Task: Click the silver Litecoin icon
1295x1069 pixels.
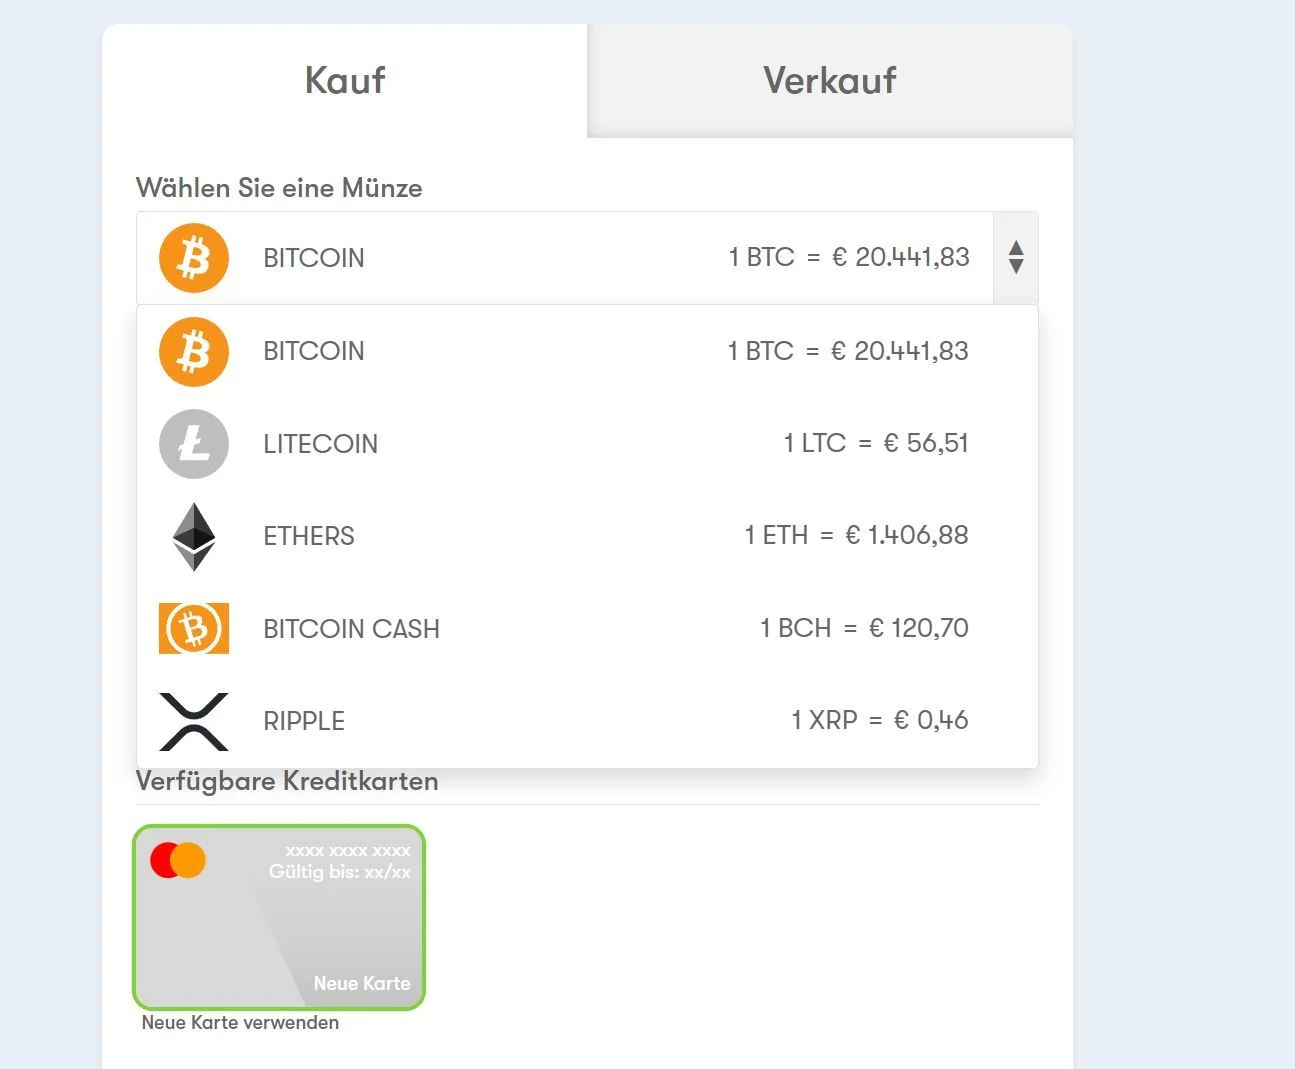Action: (194, 444)
